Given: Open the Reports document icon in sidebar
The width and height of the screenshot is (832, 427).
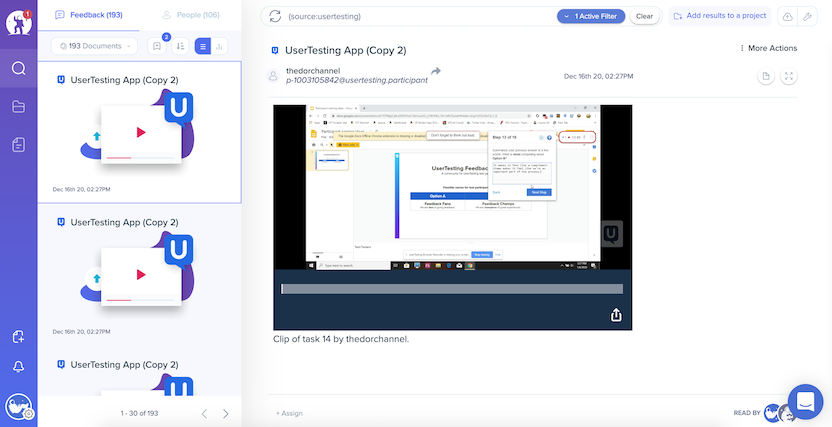Looking at the screenshot, I should click(x=19, y=144).
